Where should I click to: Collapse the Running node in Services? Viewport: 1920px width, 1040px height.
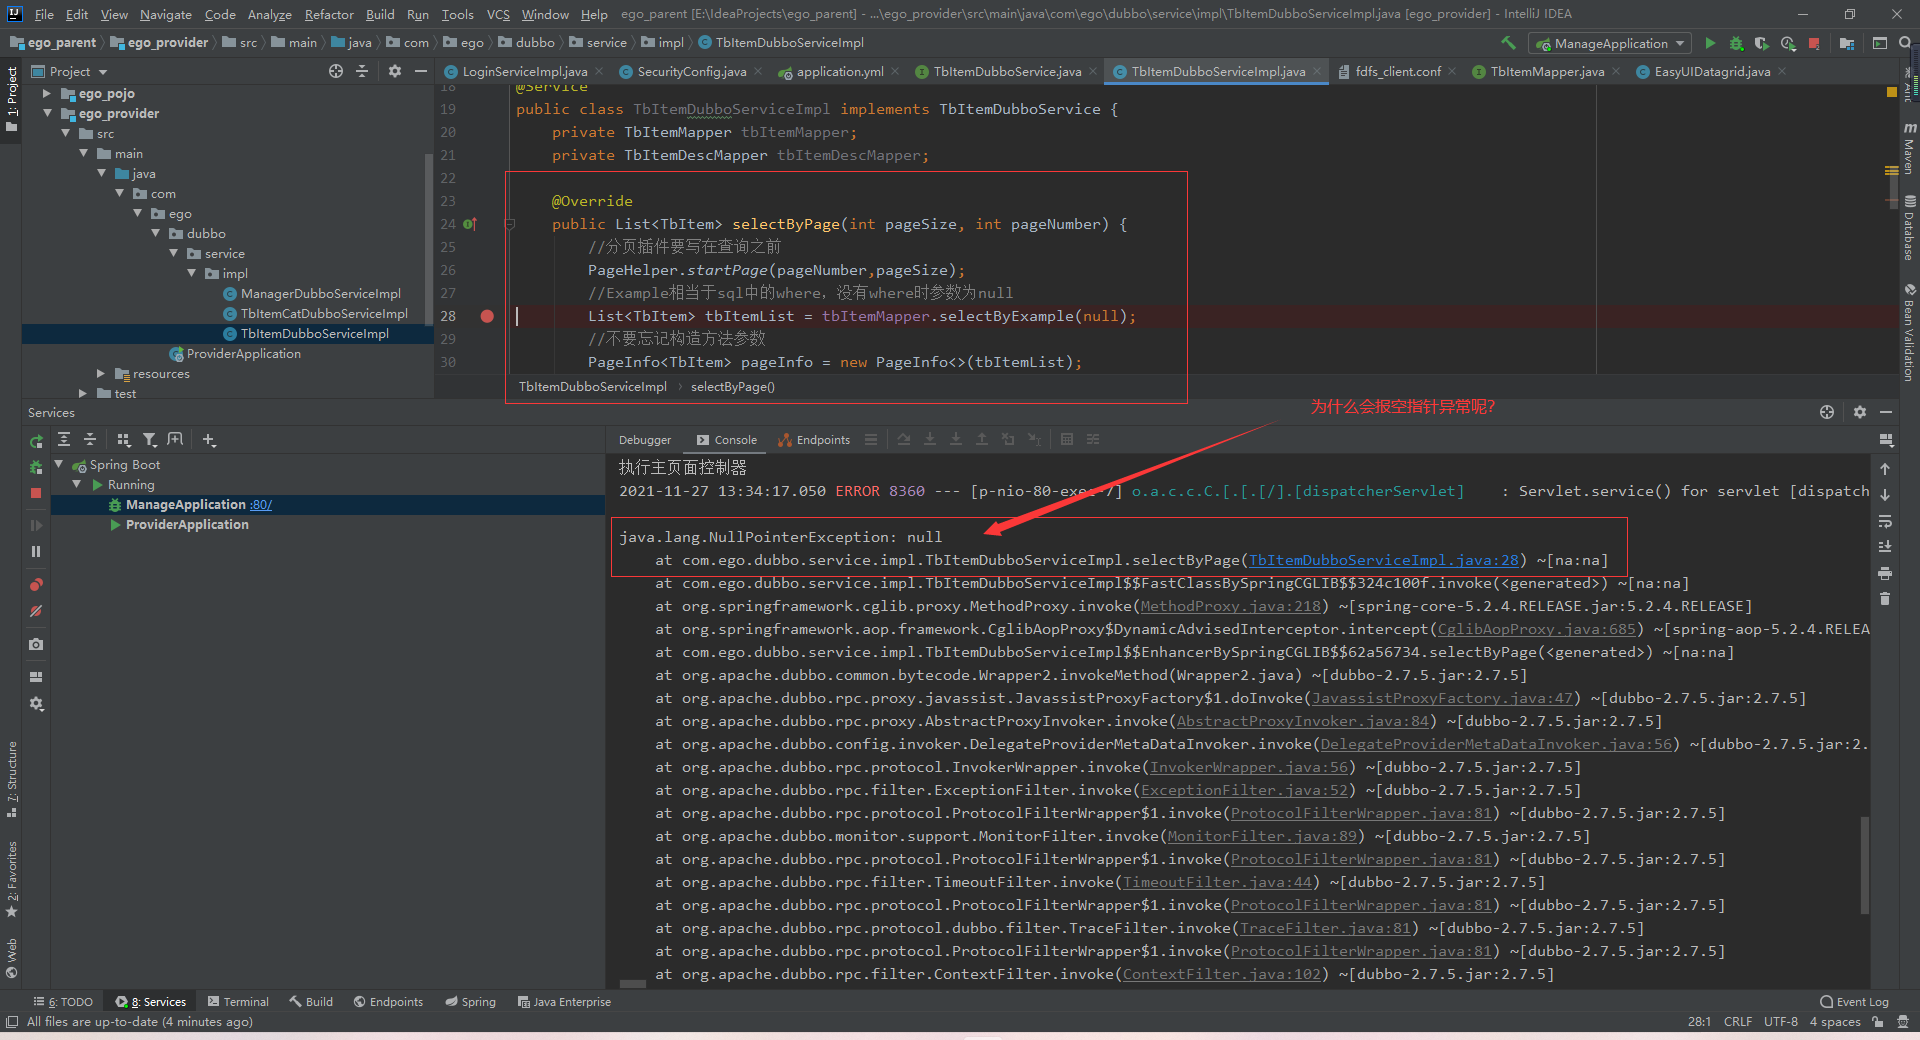point(77,485)
